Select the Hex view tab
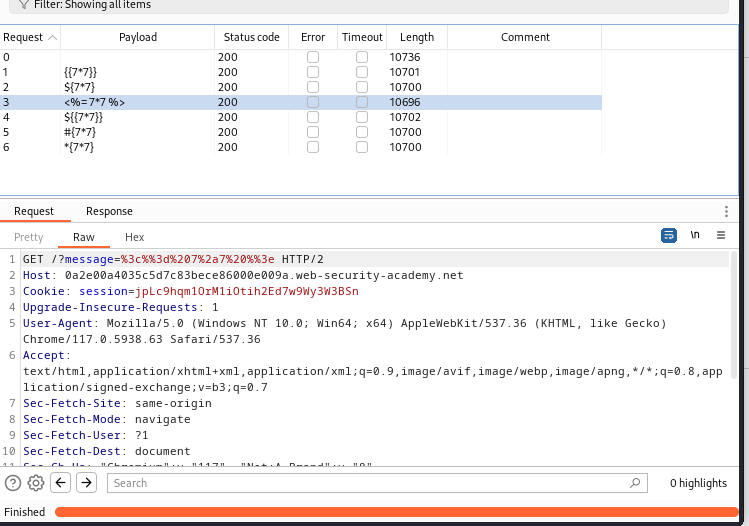This screenshot has width=749, height=526. (x=134, y=237)
